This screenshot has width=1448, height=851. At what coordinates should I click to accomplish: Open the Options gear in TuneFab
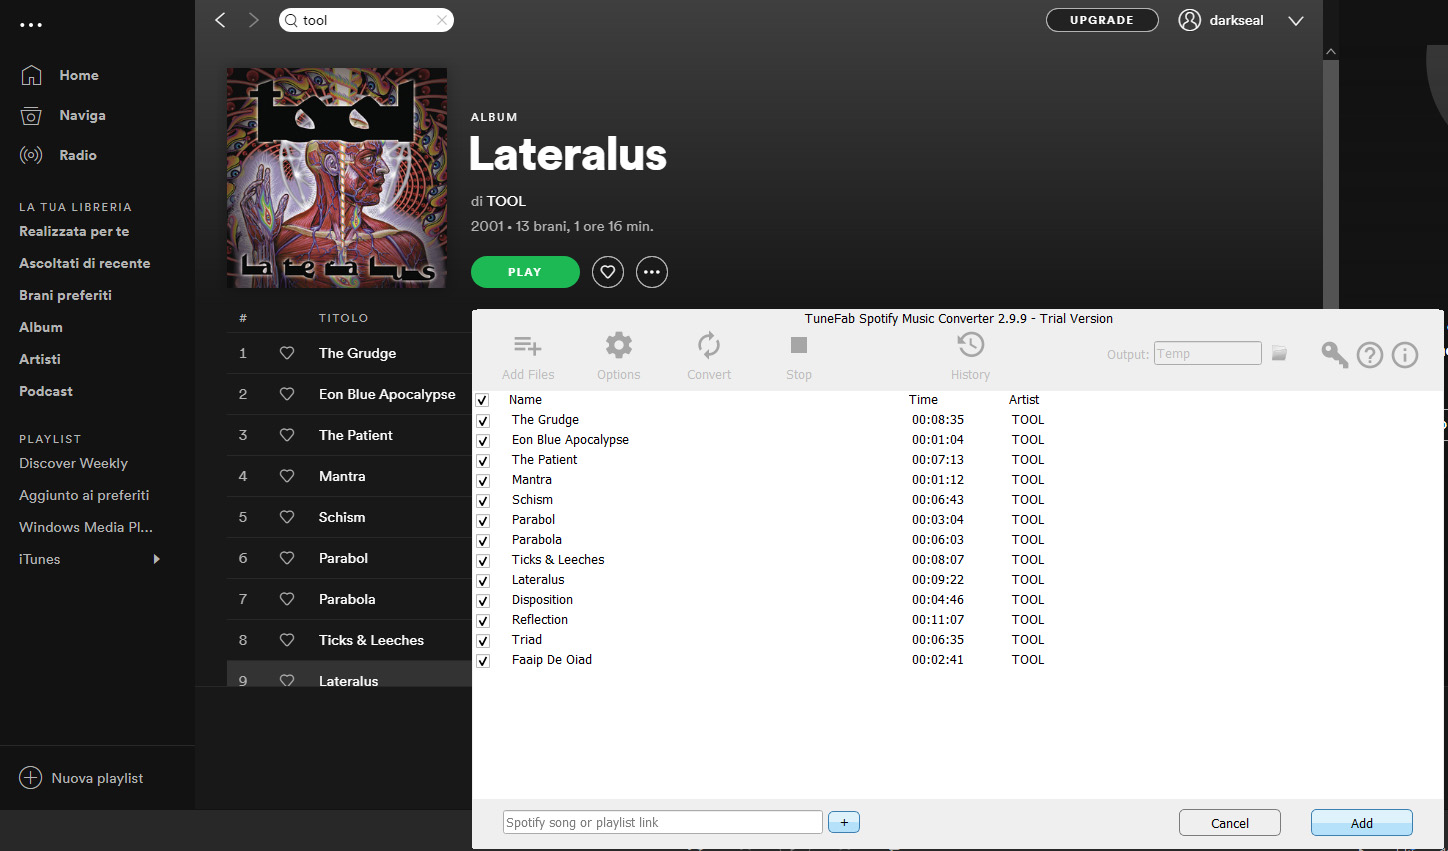(x=618, y=347)
